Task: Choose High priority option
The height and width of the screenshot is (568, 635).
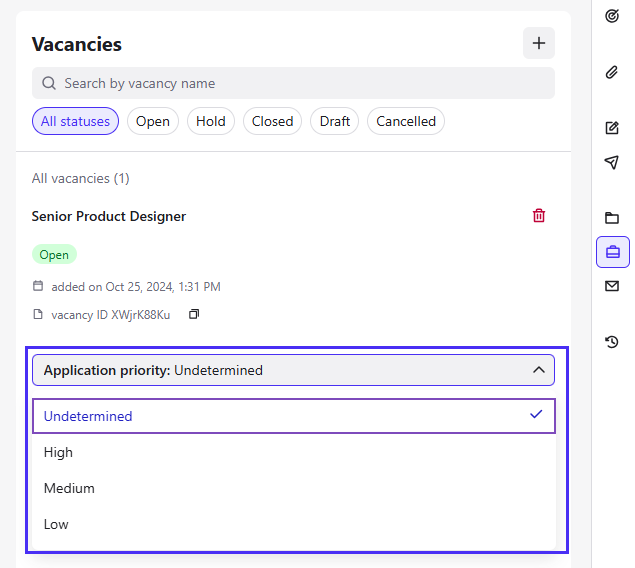Action: coord(294,452)
